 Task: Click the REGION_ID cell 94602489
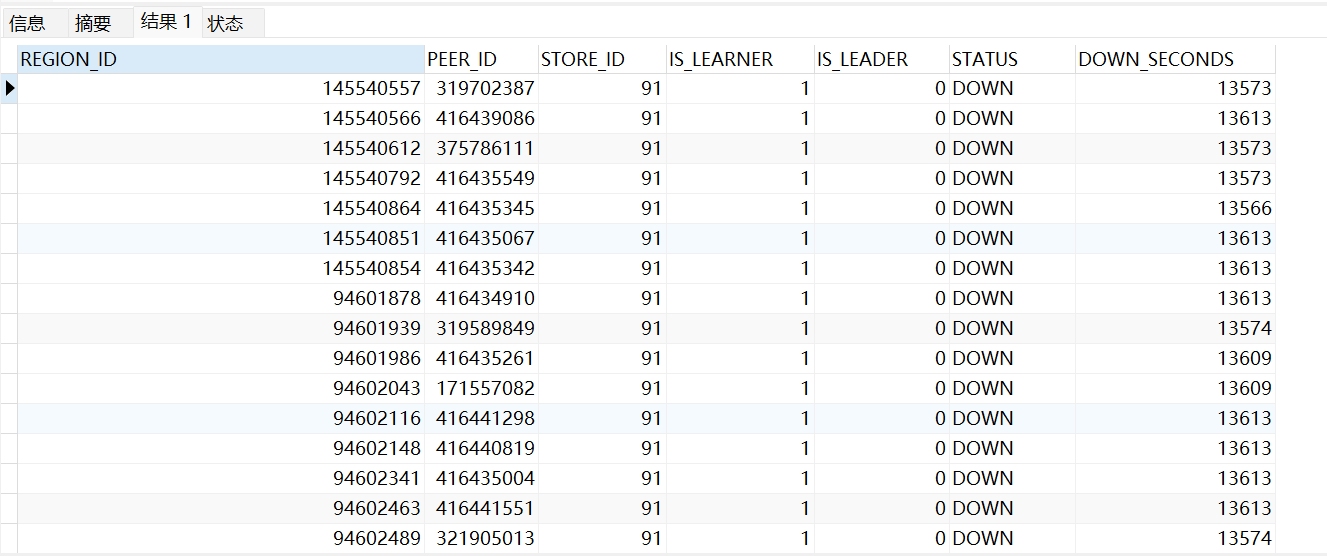[x=376, y=538]
